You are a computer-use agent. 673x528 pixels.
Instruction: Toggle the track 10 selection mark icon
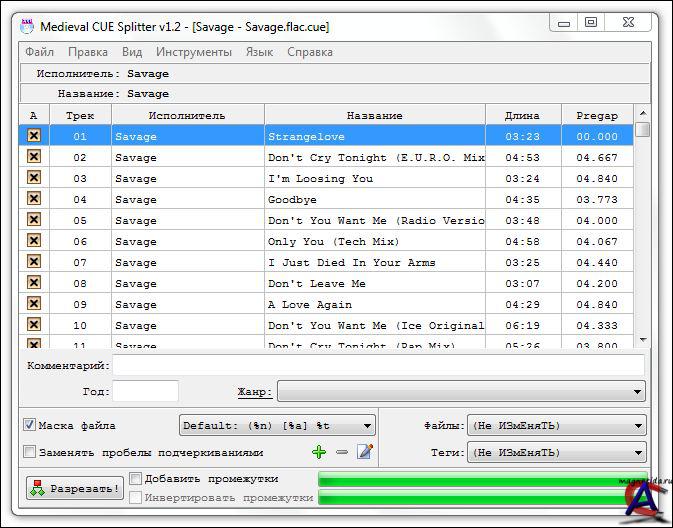tap(33, 325)
